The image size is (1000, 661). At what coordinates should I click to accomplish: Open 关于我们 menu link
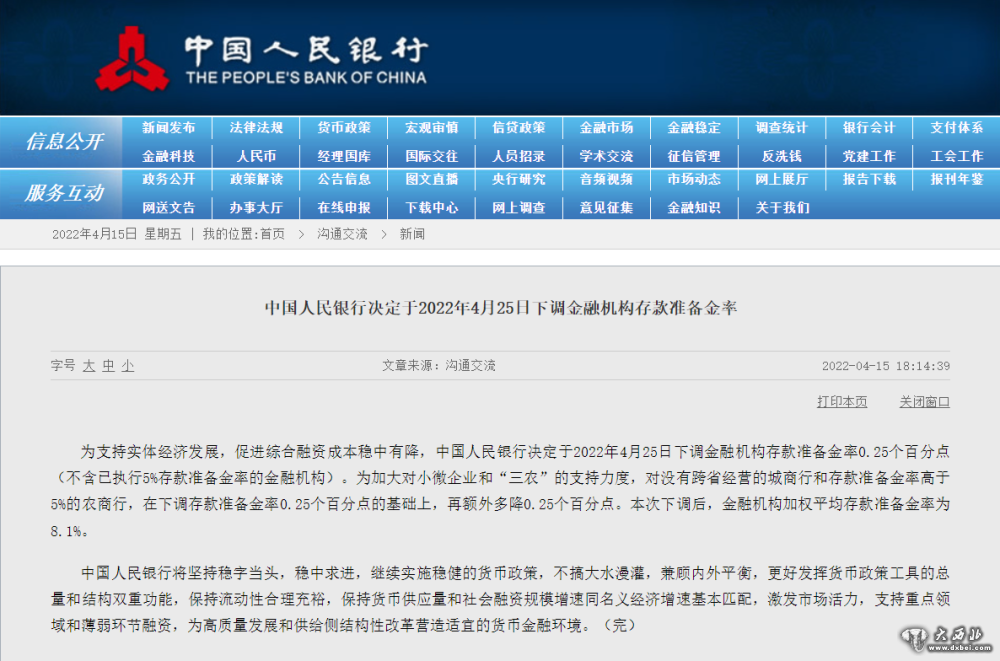click(781, 207)
